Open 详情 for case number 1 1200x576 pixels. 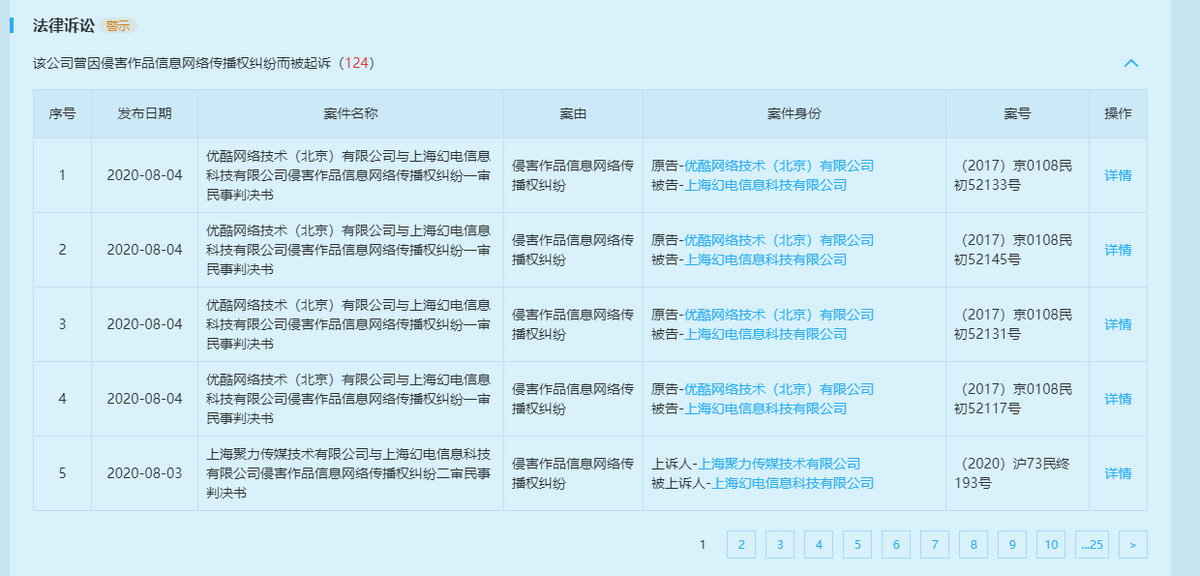point(1118,175)
